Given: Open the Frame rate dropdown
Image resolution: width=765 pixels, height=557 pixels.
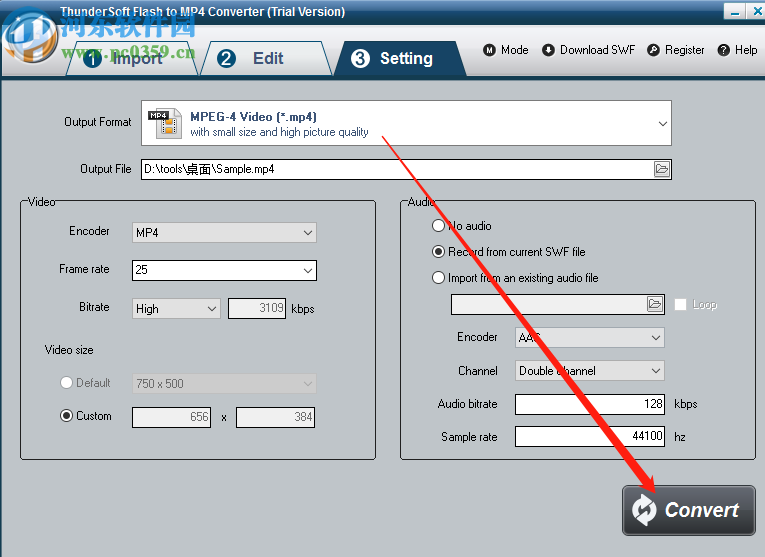Looking at the screenshot, I should coord(224,270).
